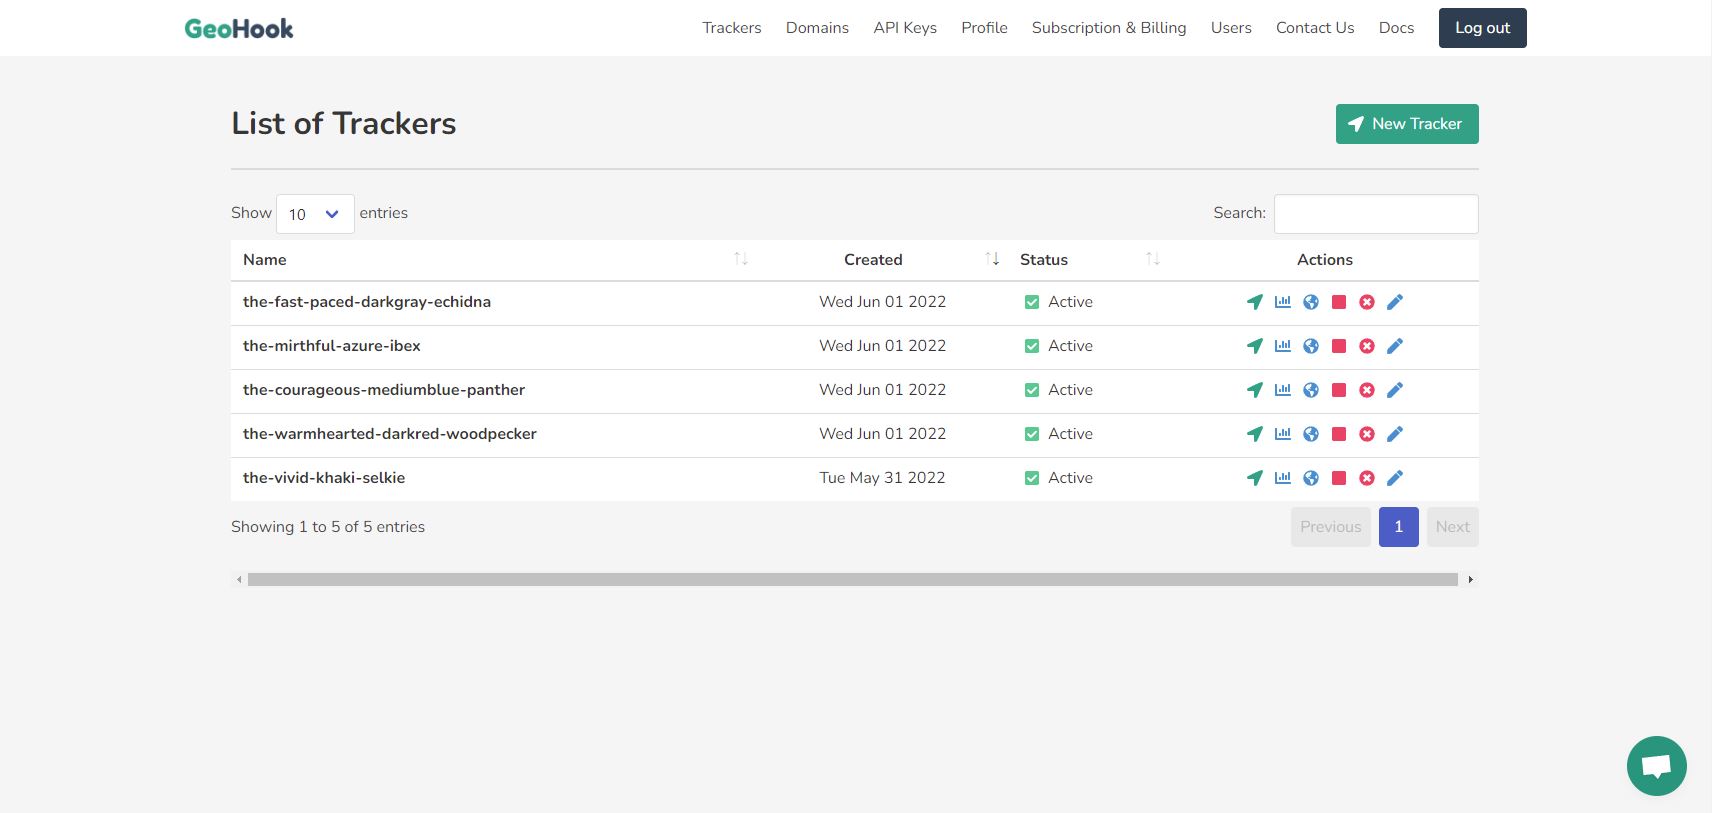
Task: Click red delete circle for the-vivid-khaki-selkie
Action: 1367,478
